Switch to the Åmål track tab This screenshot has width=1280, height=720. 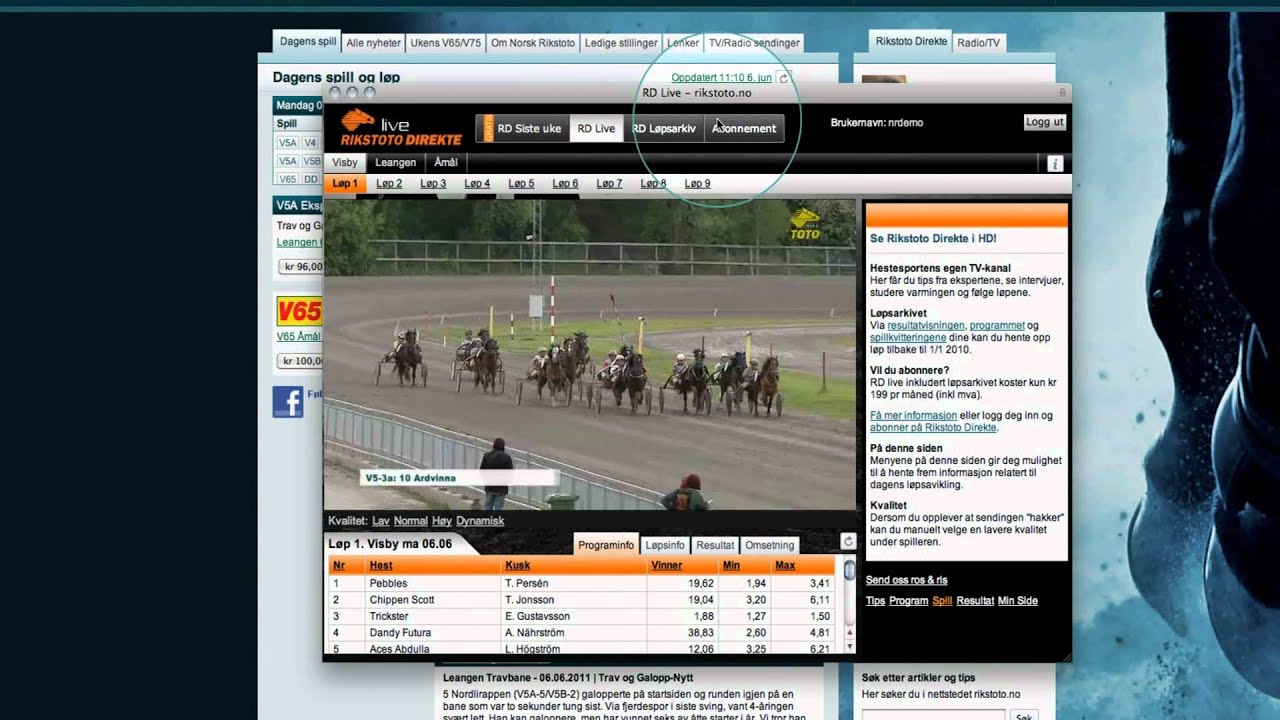(x=446, y=163)
